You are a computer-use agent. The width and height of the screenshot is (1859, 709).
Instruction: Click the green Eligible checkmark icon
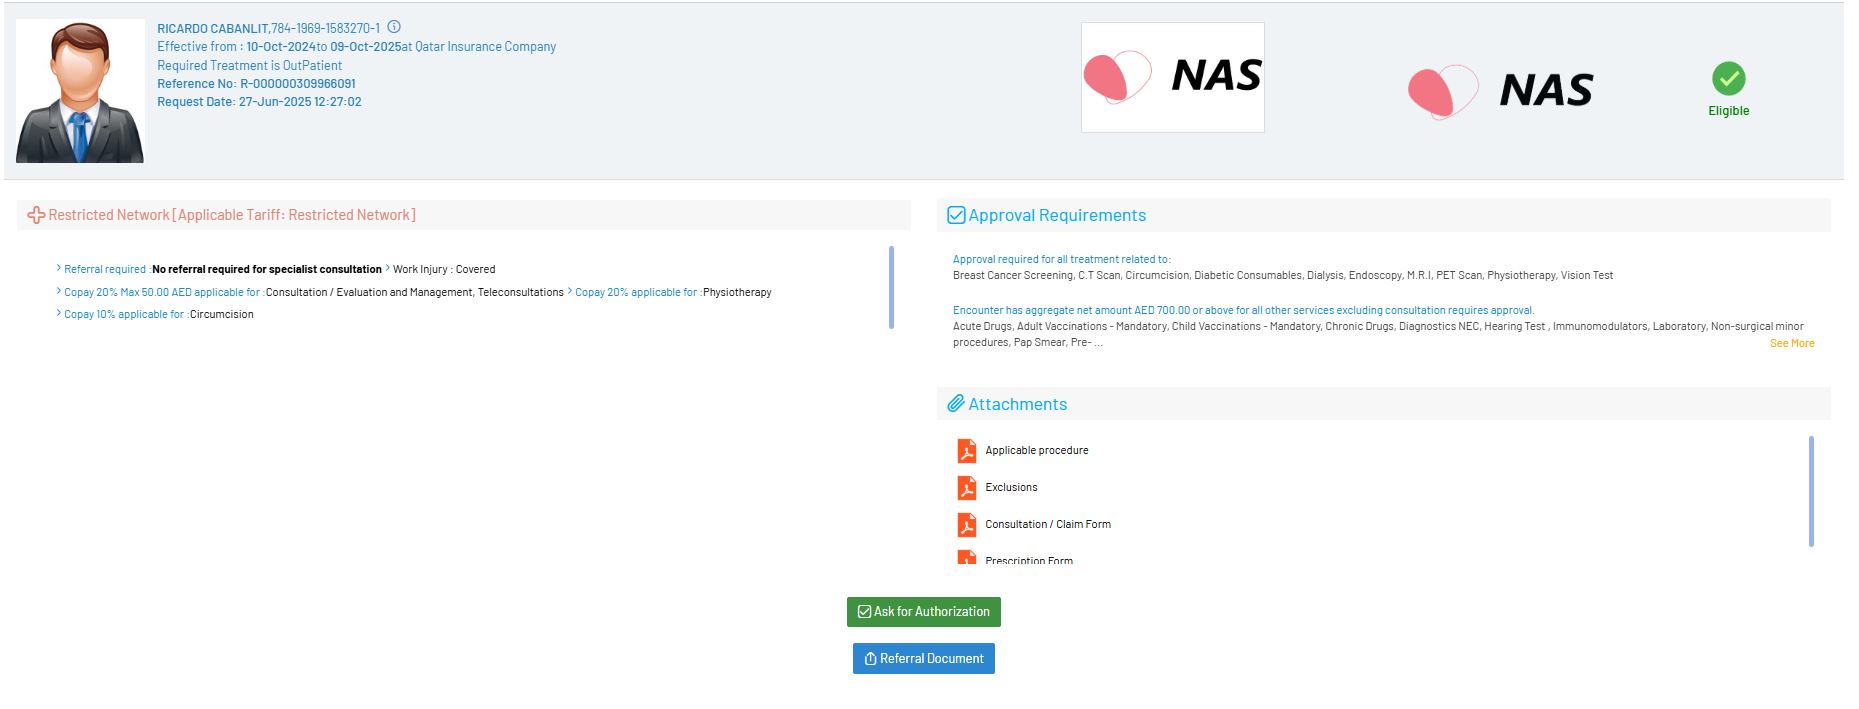point(1728,79)
